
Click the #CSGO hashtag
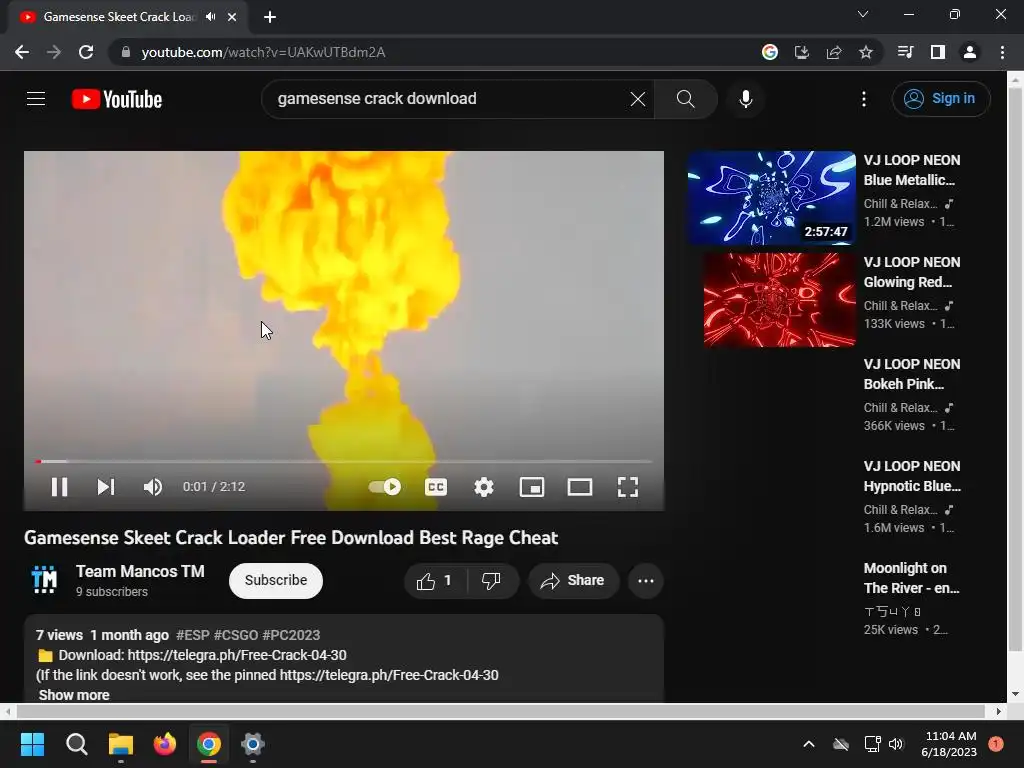[x=236, y=635]
